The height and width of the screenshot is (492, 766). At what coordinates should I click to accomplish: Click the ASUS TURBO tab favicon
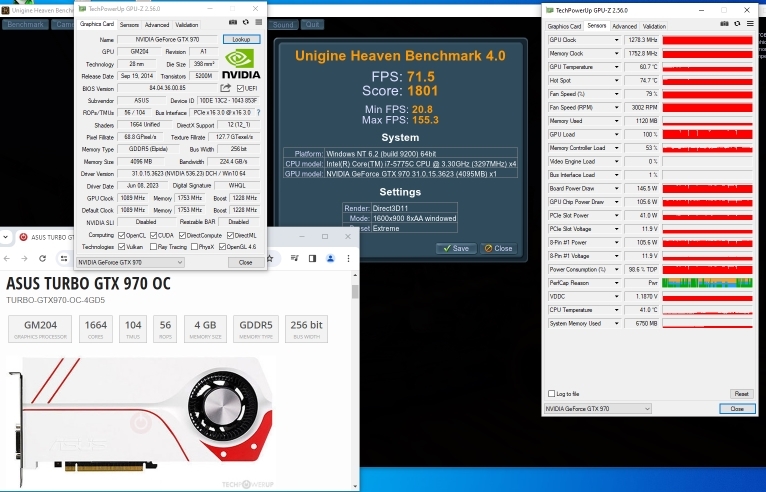point(23,237)
